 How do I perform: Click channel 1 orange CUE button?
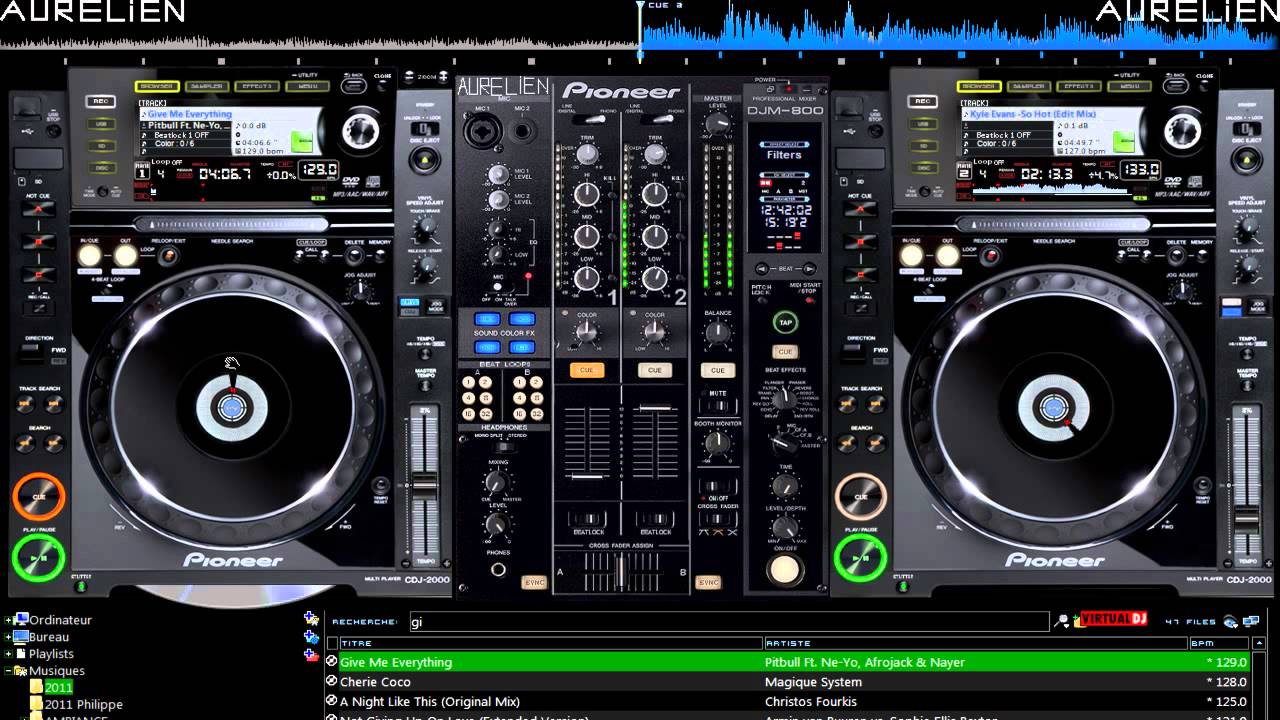click(x=587, y=370)
